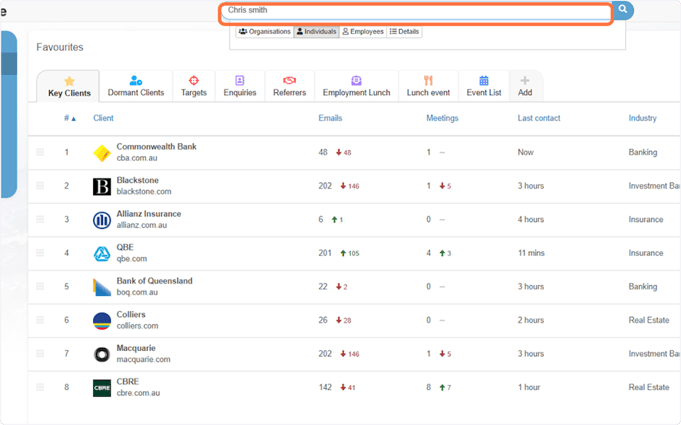Click the QBE logo icon
The image size is (681, 425).
click(x=102, y=254)
